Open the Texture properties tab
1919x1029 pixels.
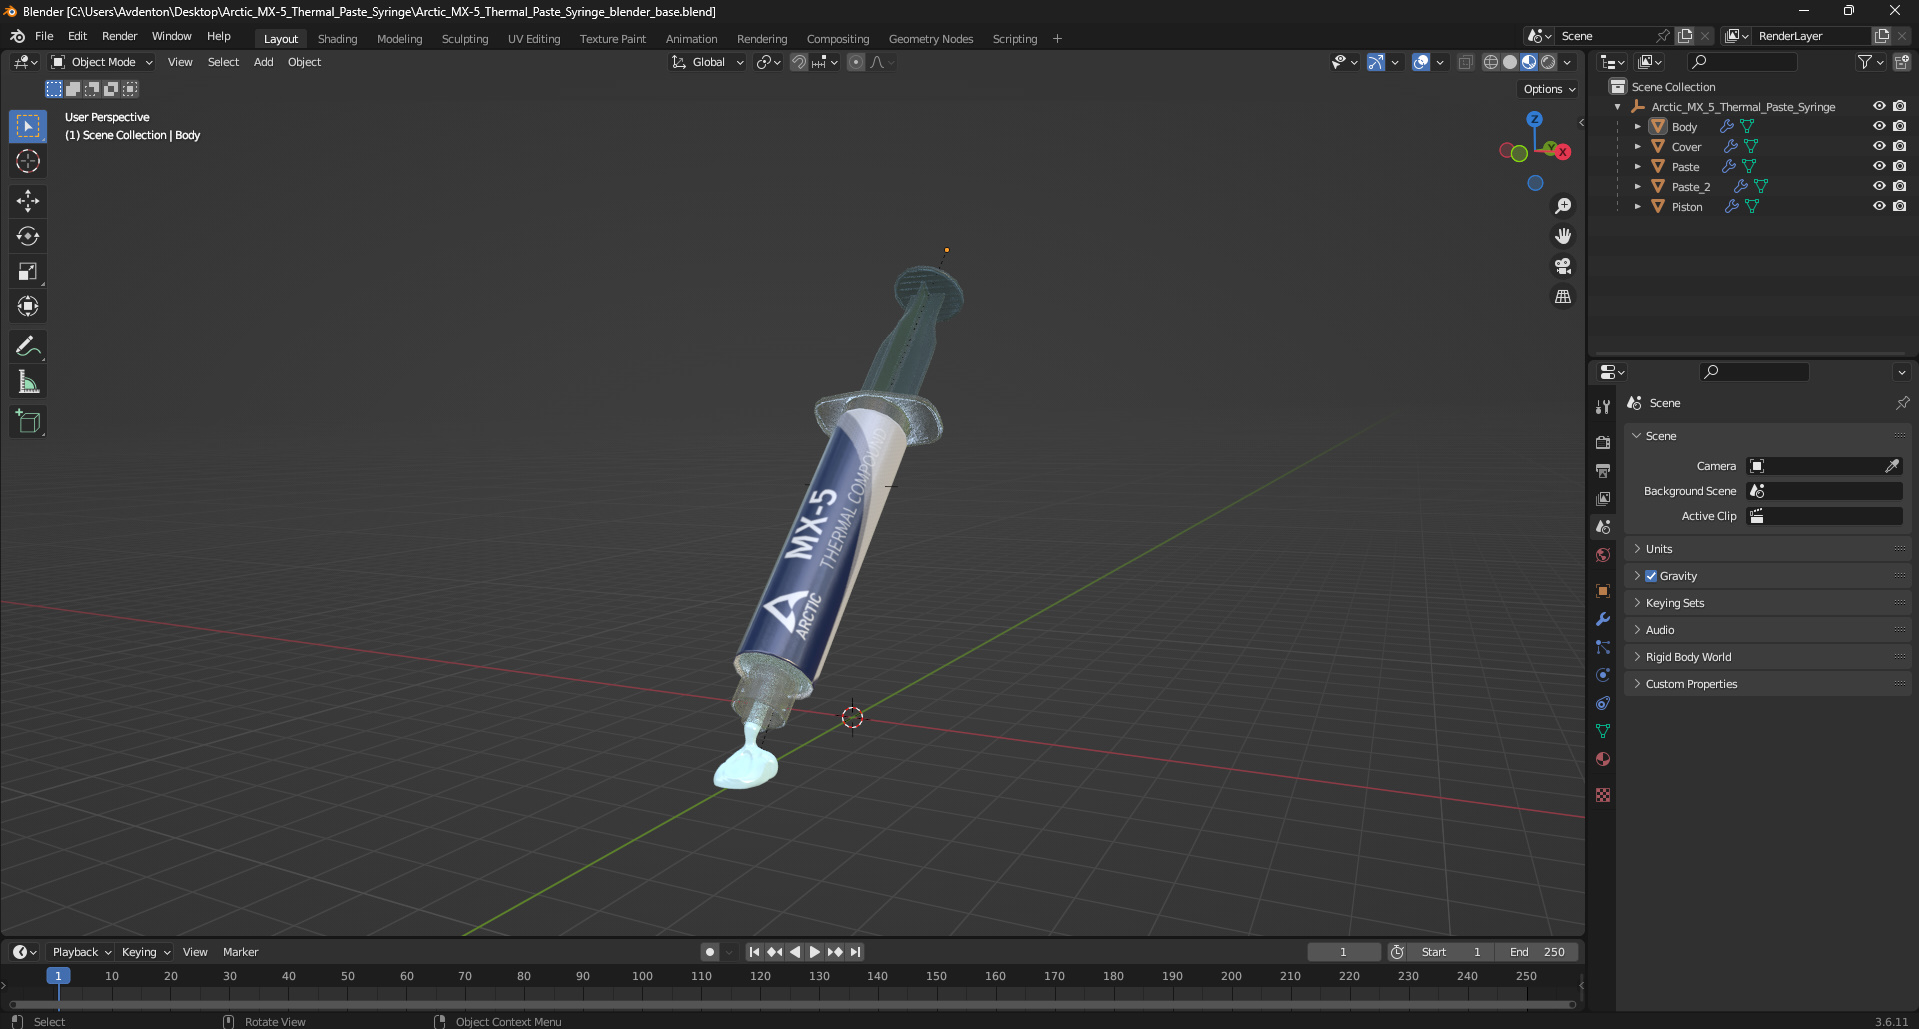coord(1603,795)
